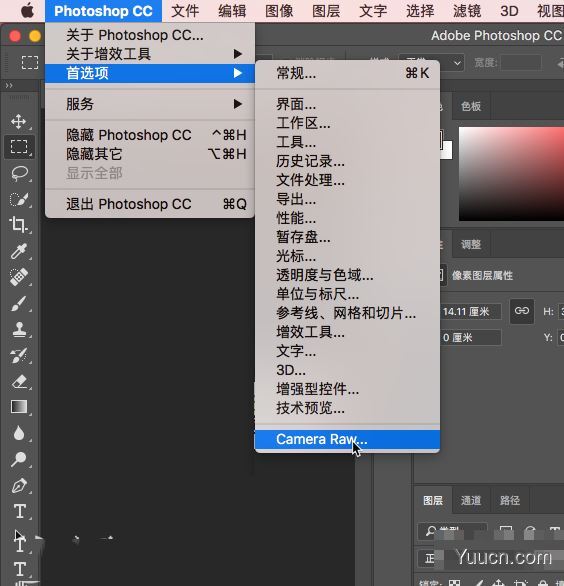The width and height of the screenshot is (564, 586).
Task: Click marquee tool preset icon in options bar
Action: click(x=30, y=62)
